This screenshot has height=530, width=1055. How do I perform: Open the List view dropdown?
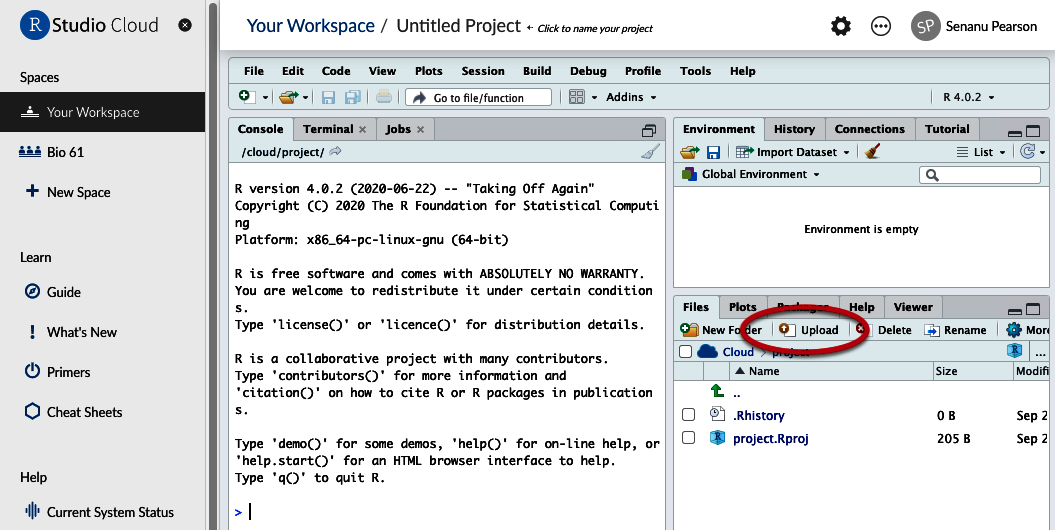pos(981,152)
